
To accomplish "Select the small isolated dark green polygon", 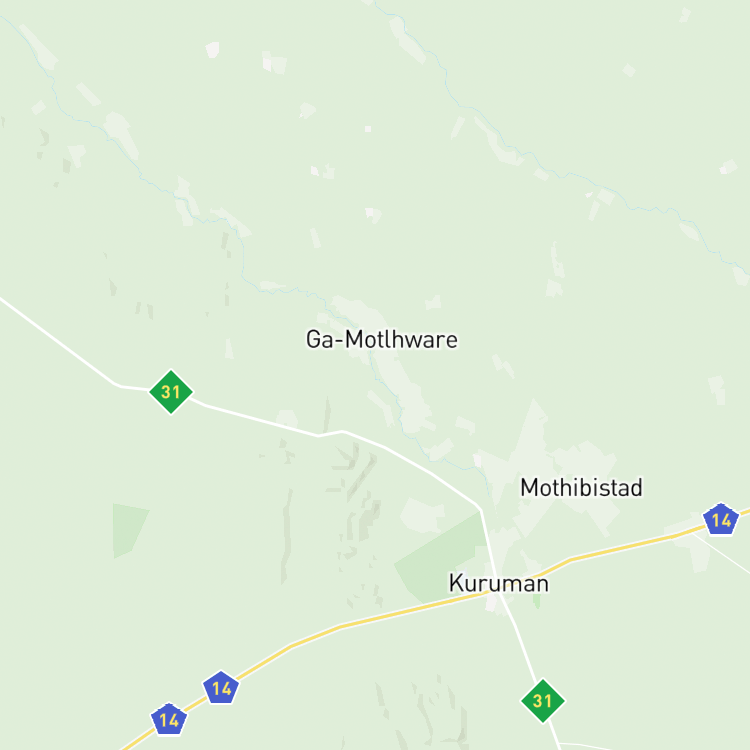I will (128, 530).
